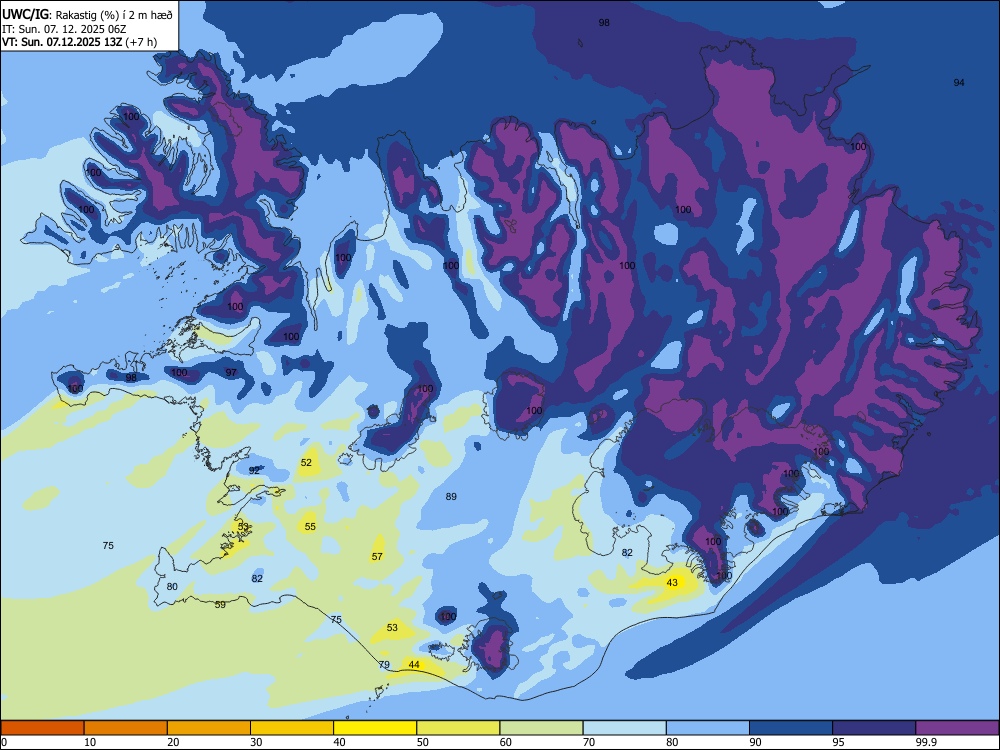Select the dark blue 90–95 legend swatch

point(791,728)
